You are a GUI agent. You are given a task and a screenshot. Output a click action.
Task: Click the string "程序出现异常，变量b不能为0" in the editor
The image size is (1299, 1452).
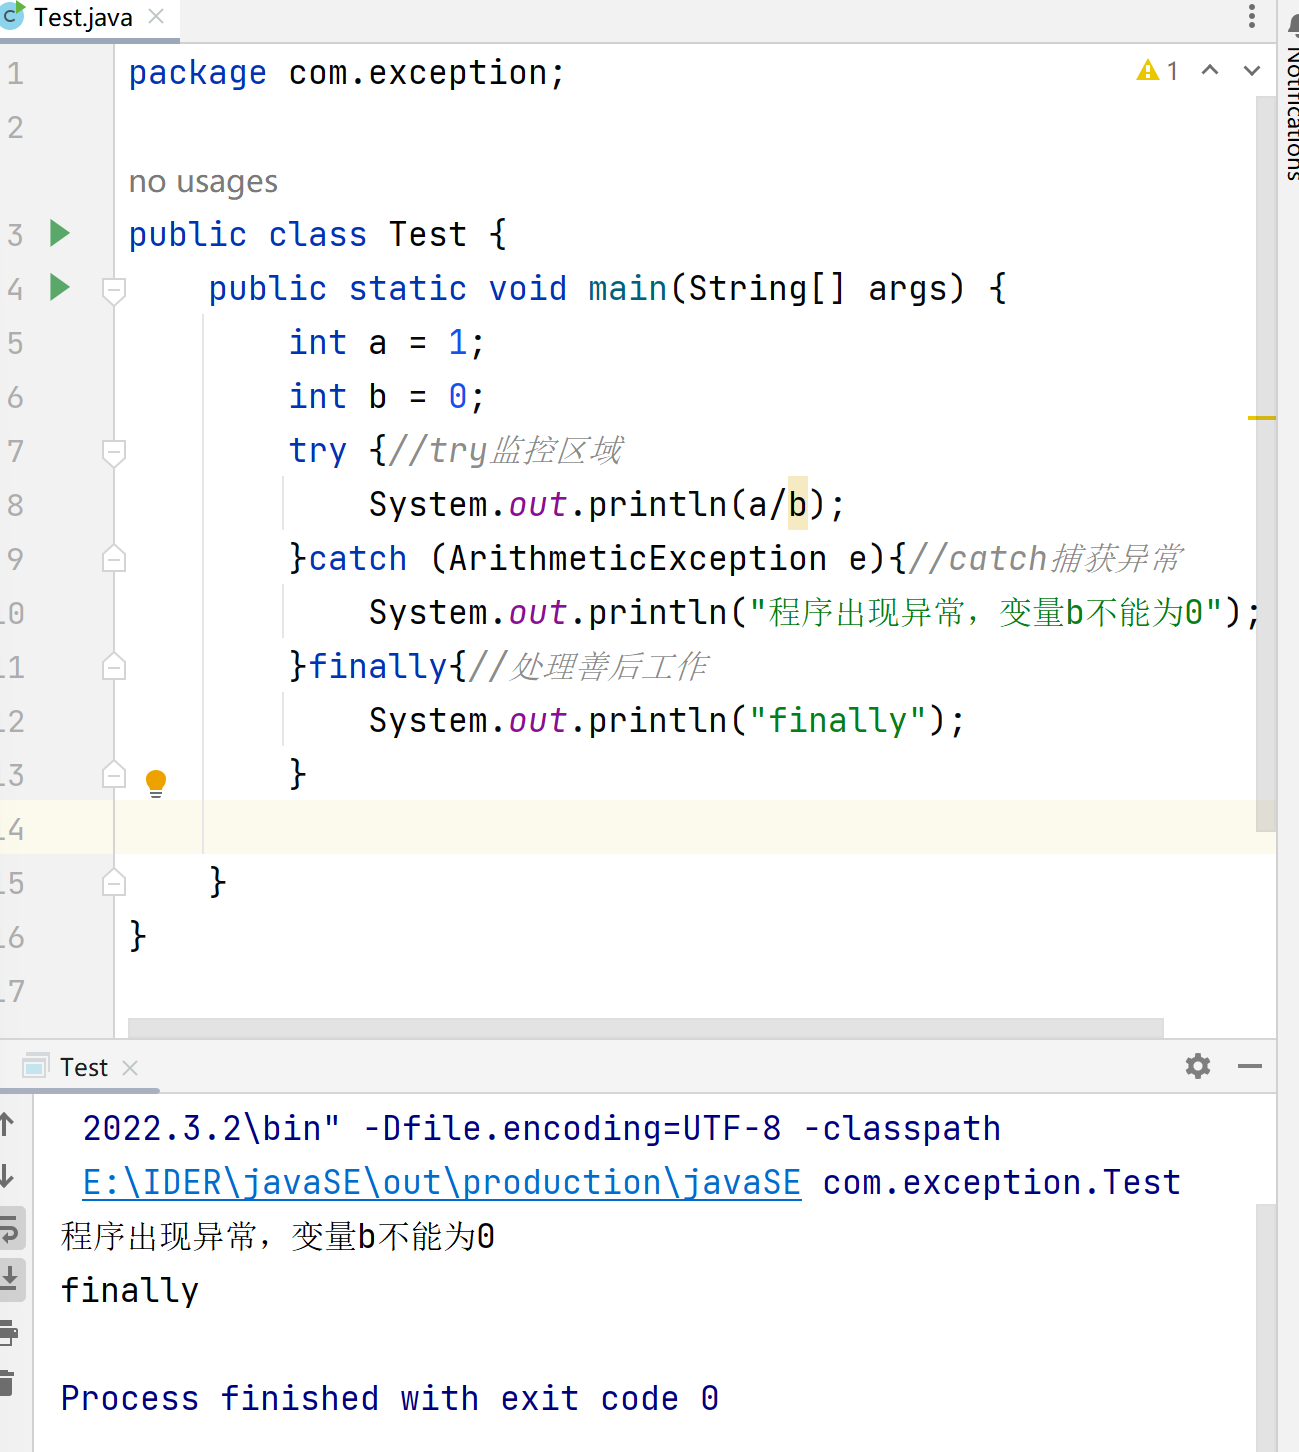985,612
